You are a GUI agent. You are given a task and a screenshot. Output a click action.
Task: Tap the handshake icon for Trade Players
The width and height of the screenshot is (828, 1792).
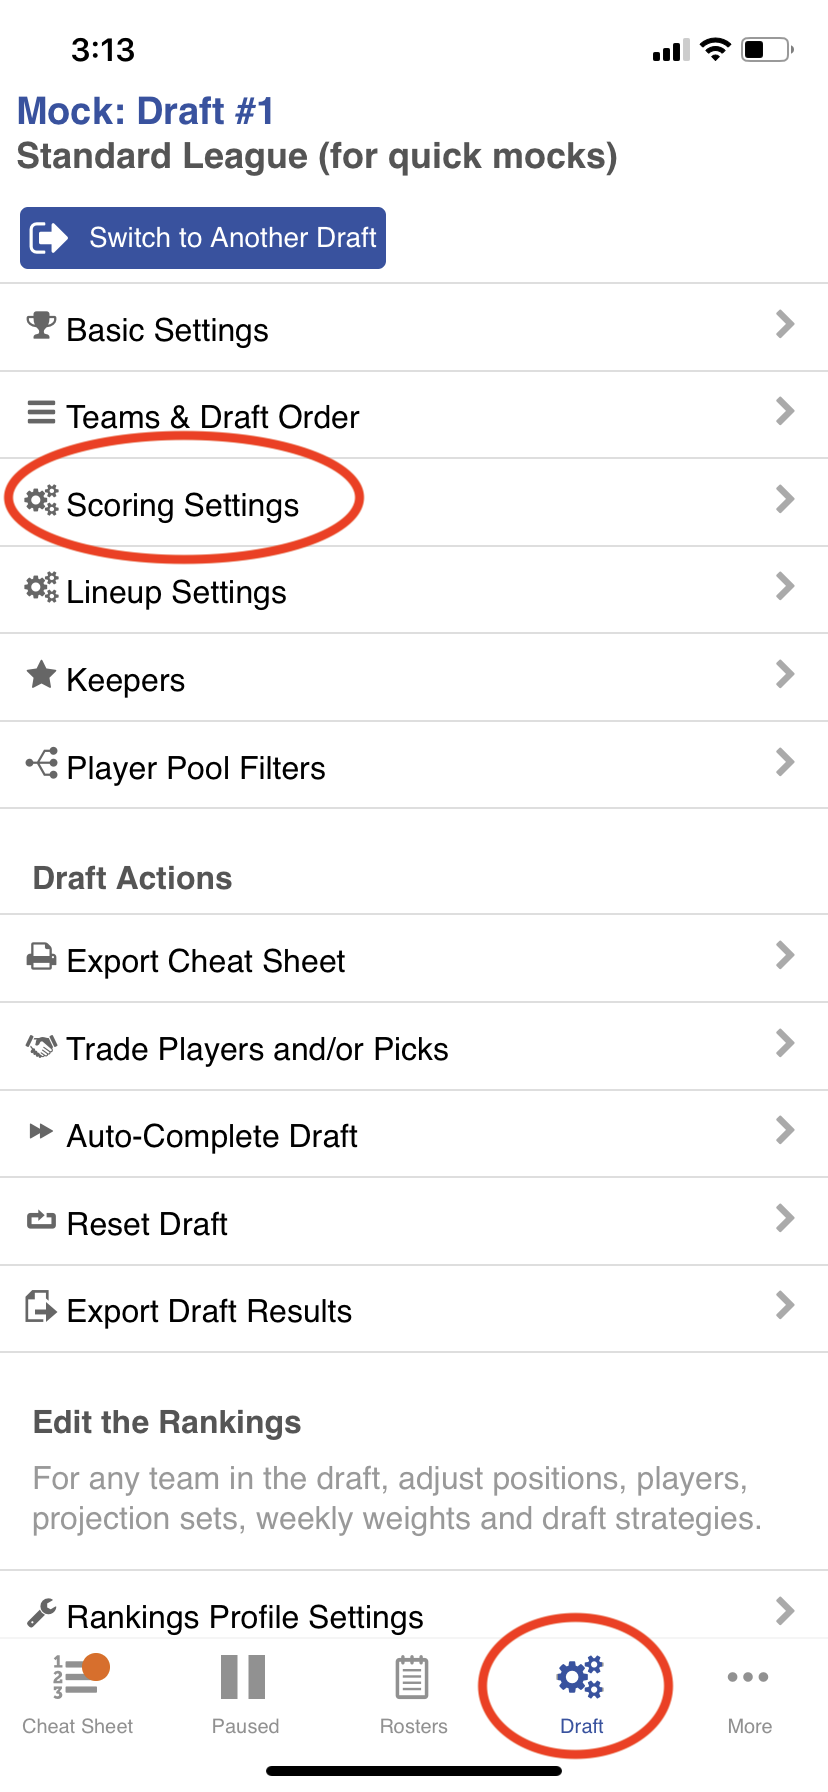click(41, 1046)
